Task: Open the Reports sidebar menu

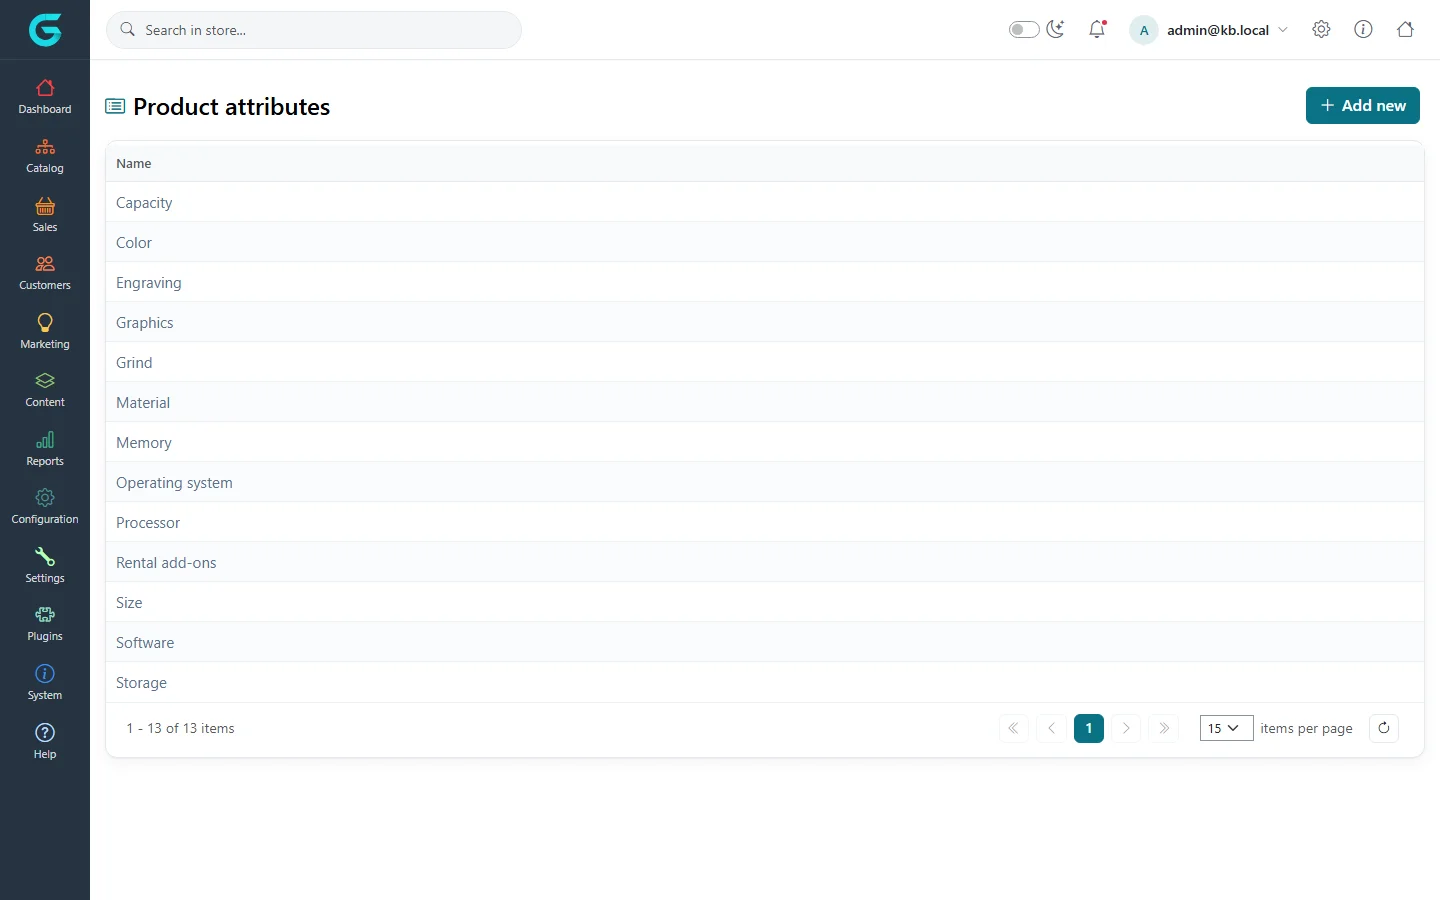Action: 45,449
